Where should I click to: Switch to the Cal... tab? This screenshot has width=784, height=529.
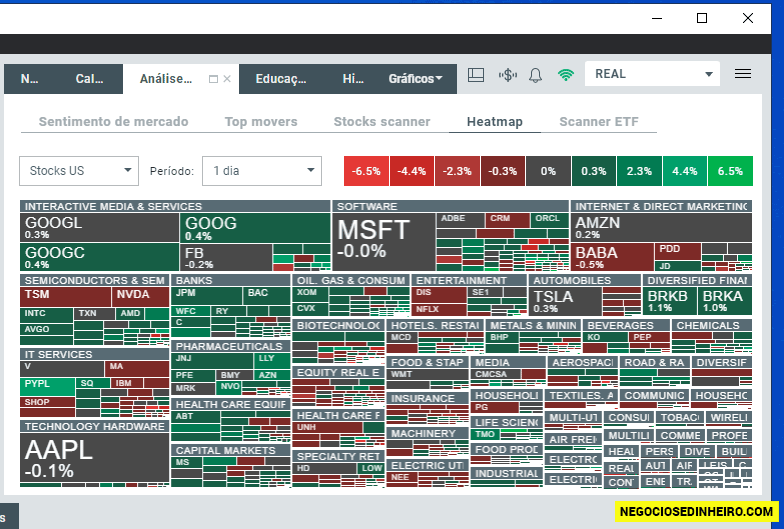tap(90, 78)
